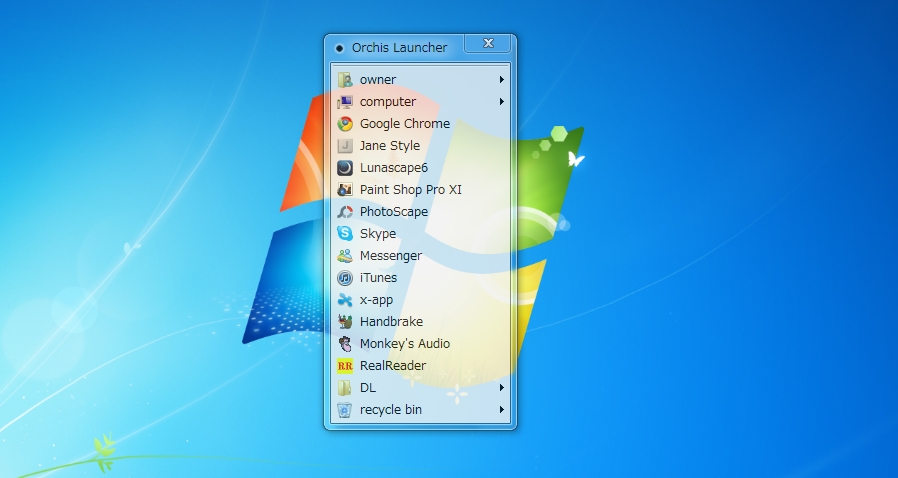Click the Messenger icon
The height and width of the screenshot is (478, 898).
pos(345,256)
